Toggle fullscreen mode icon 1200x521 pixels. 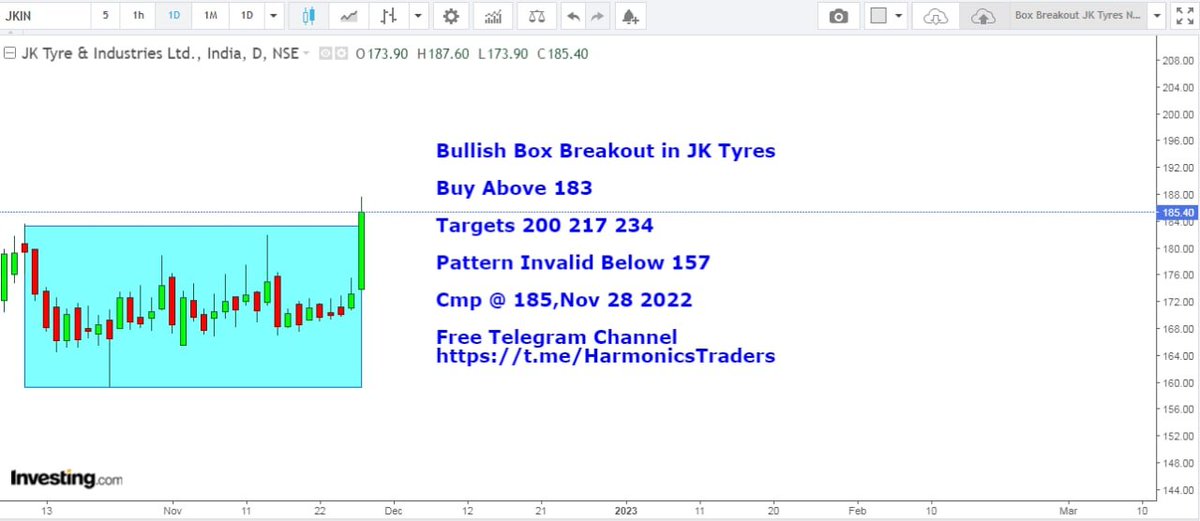coord(1184,16)
